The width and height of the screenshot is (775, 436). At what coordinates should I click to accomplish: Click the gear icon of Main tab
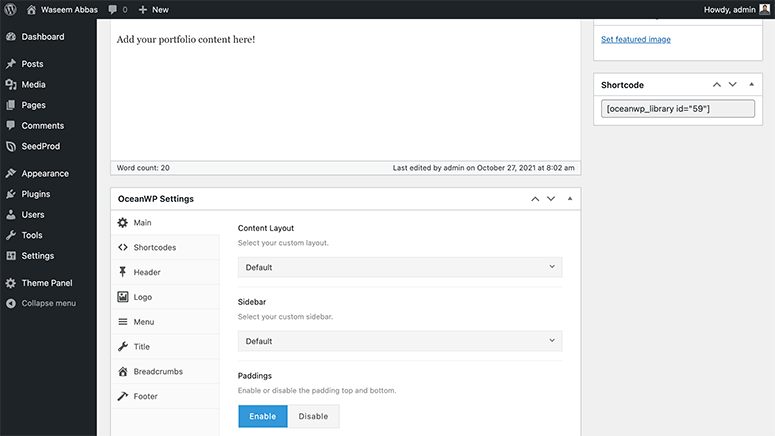tap(123, 222)
